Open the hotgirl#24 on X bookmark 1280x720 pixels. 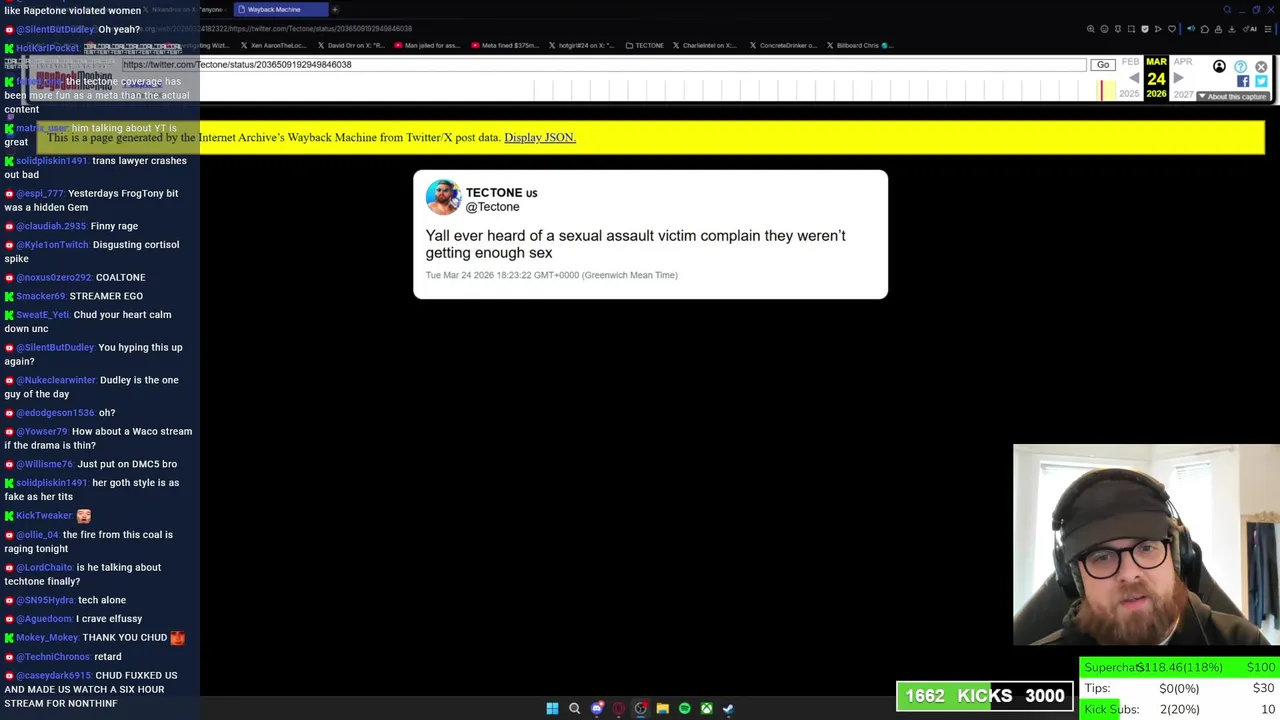(581, 45)
